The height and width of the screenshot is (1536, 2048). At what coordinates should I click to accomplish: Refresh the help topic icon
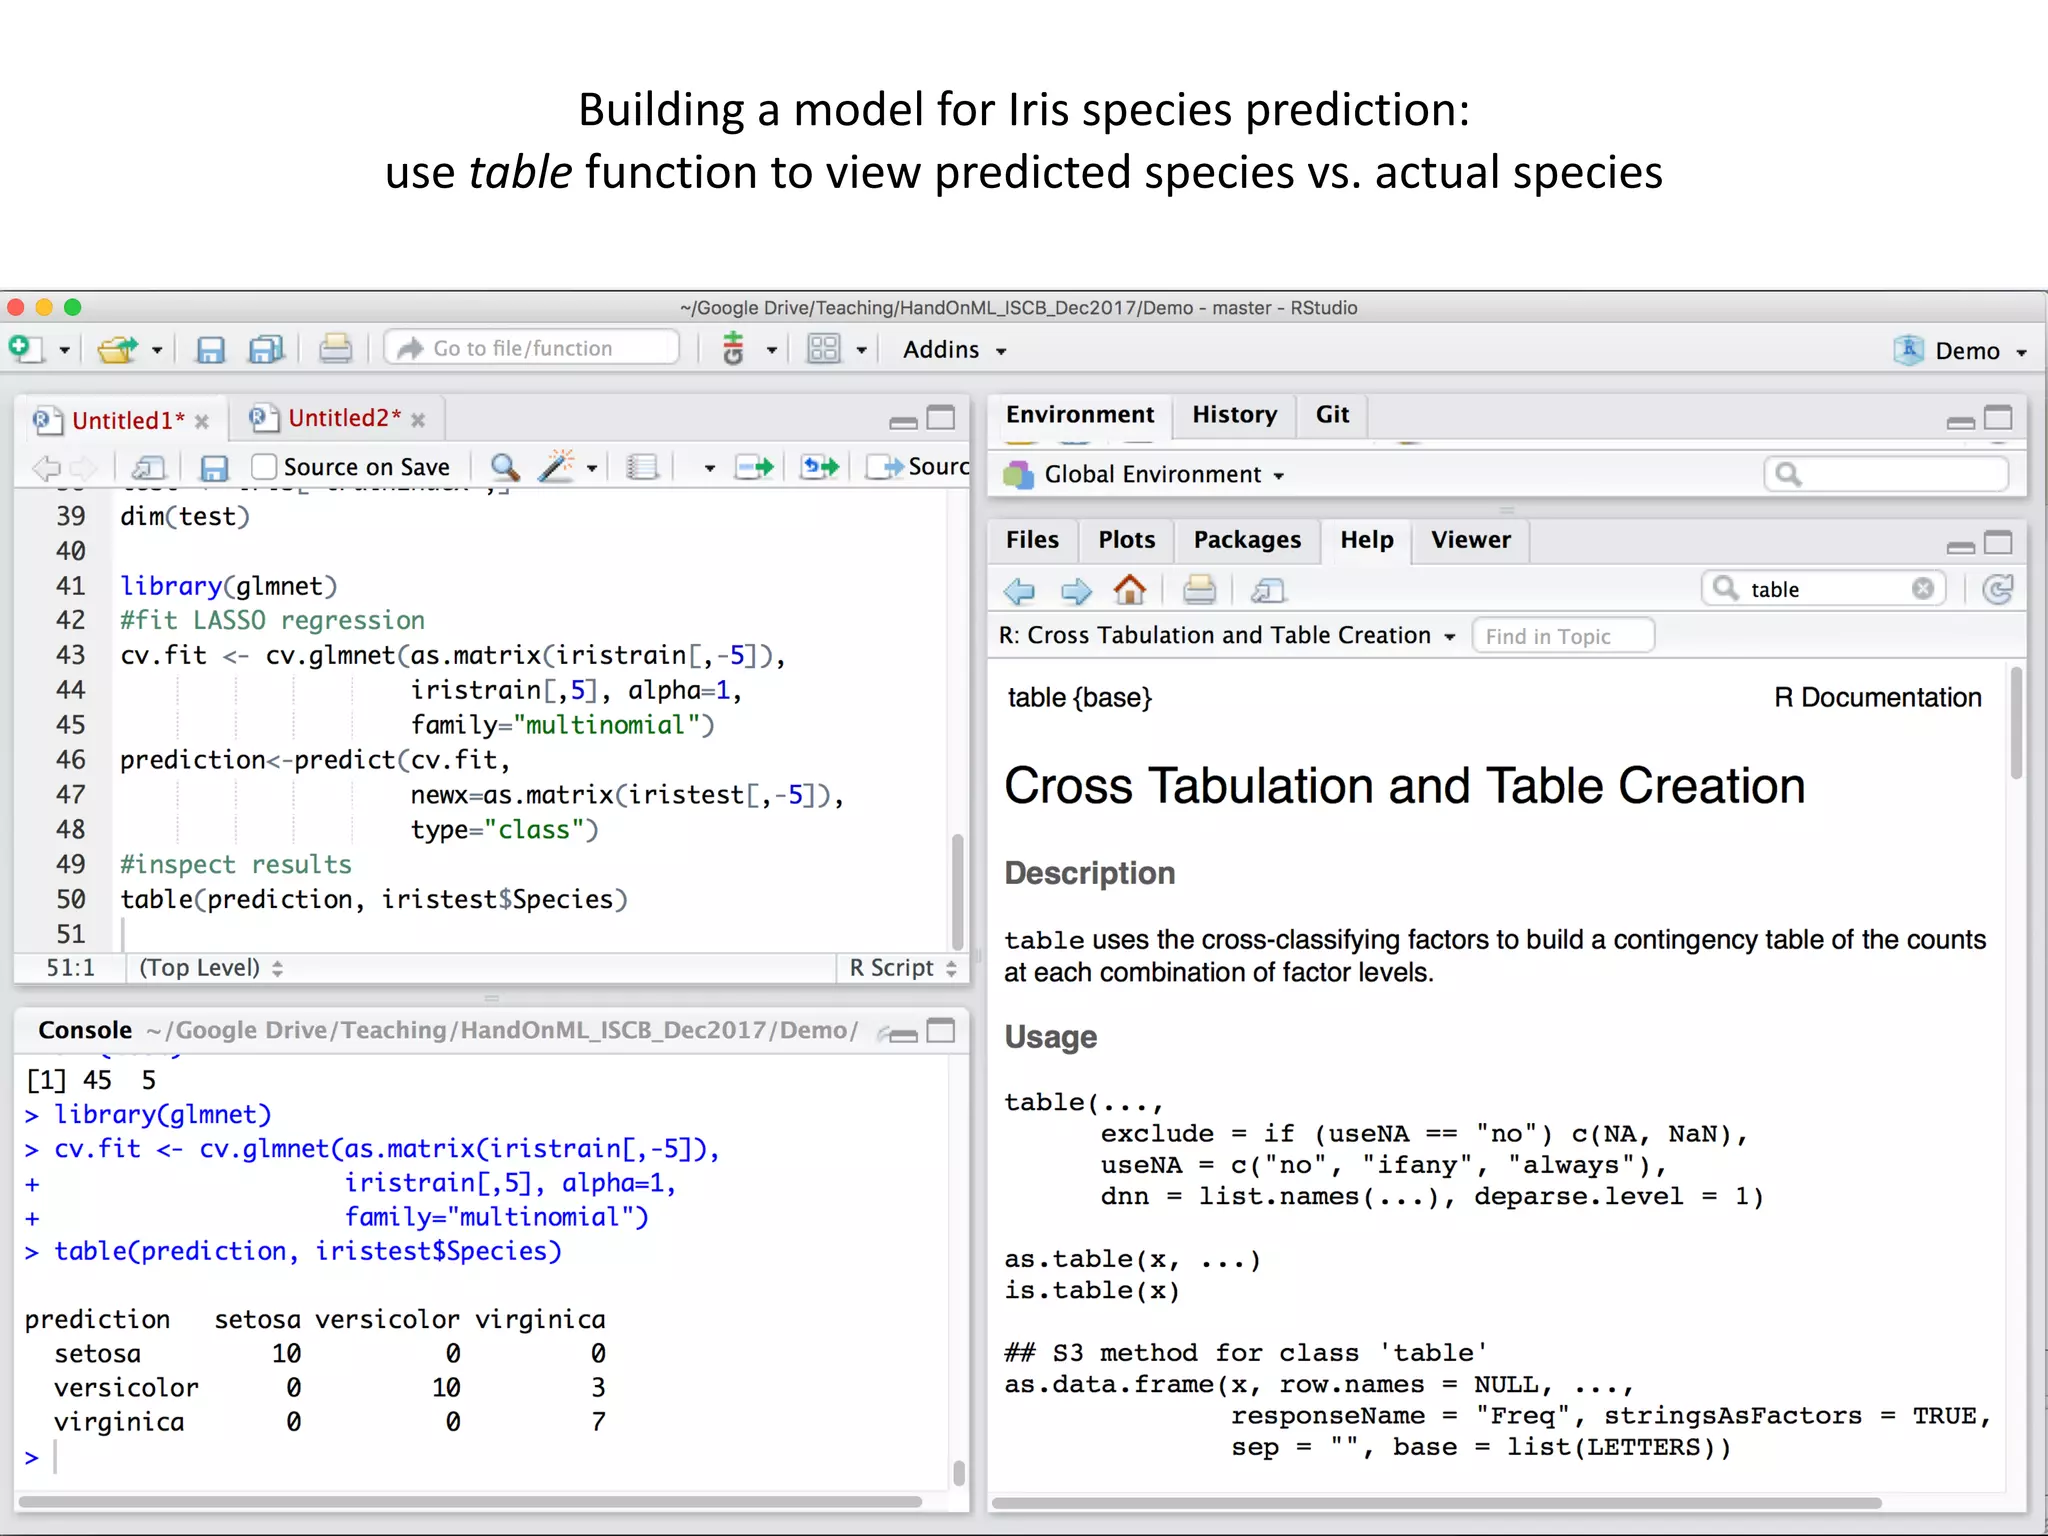1997,590
